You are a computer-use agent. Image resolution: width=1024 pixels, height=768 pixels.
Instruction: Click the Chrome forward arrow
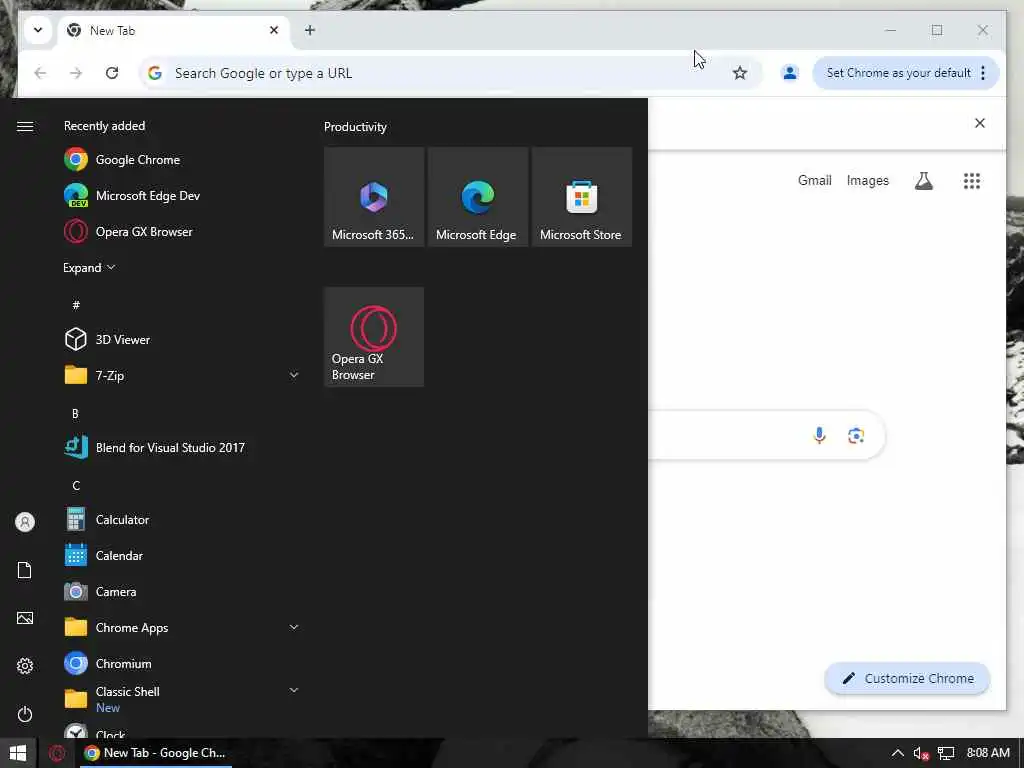[x=76, y=73]
